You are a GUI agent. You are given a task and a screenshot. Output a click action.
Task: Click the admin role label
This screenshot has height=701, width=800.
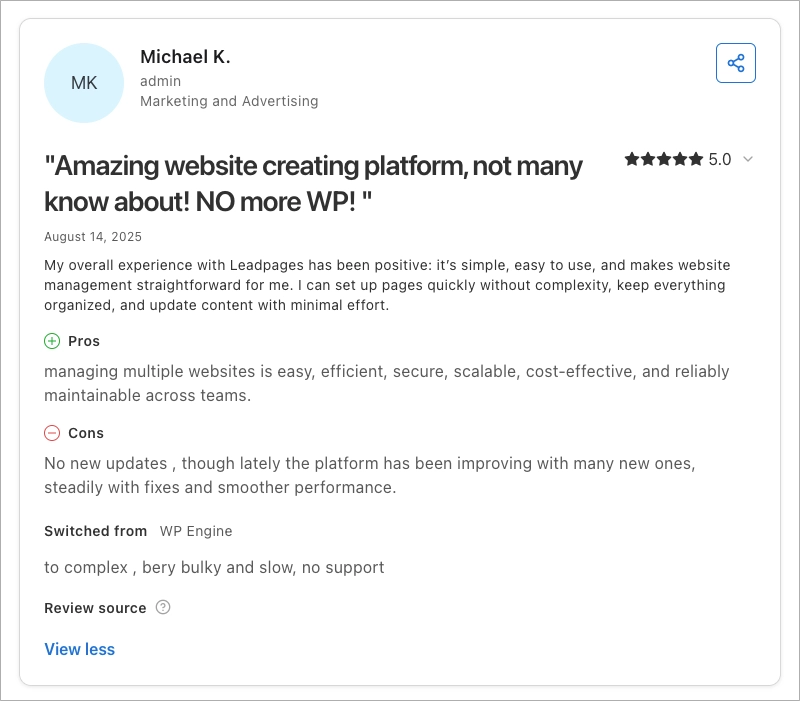(x=160, y=81)
